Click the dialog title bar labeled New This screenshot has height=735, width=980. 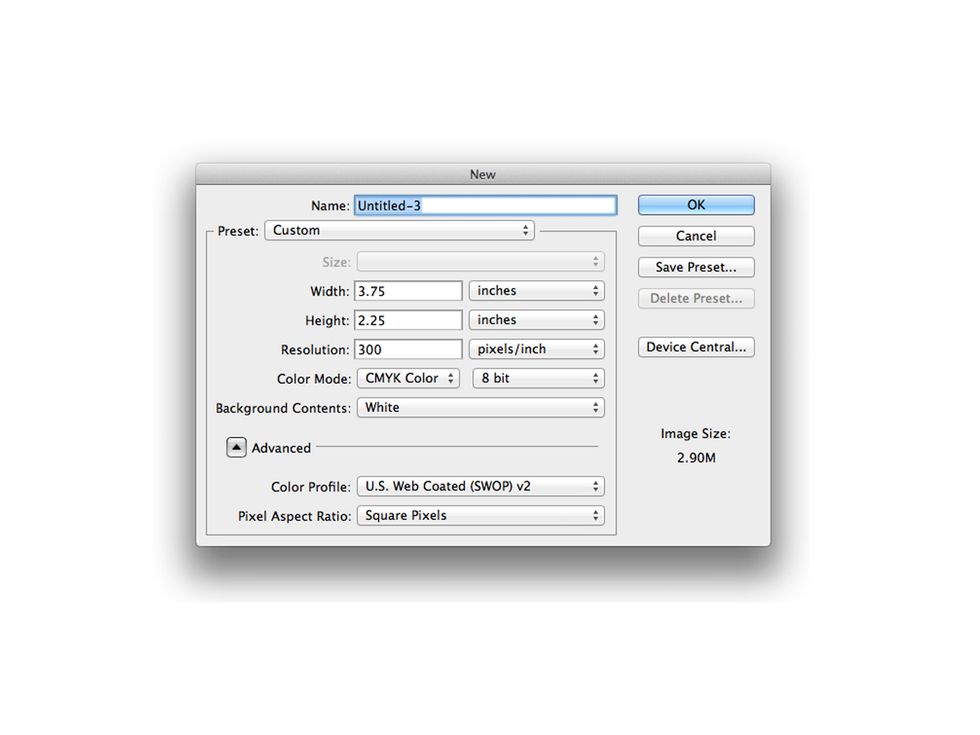pyautogui.click(x=483, y=173)
